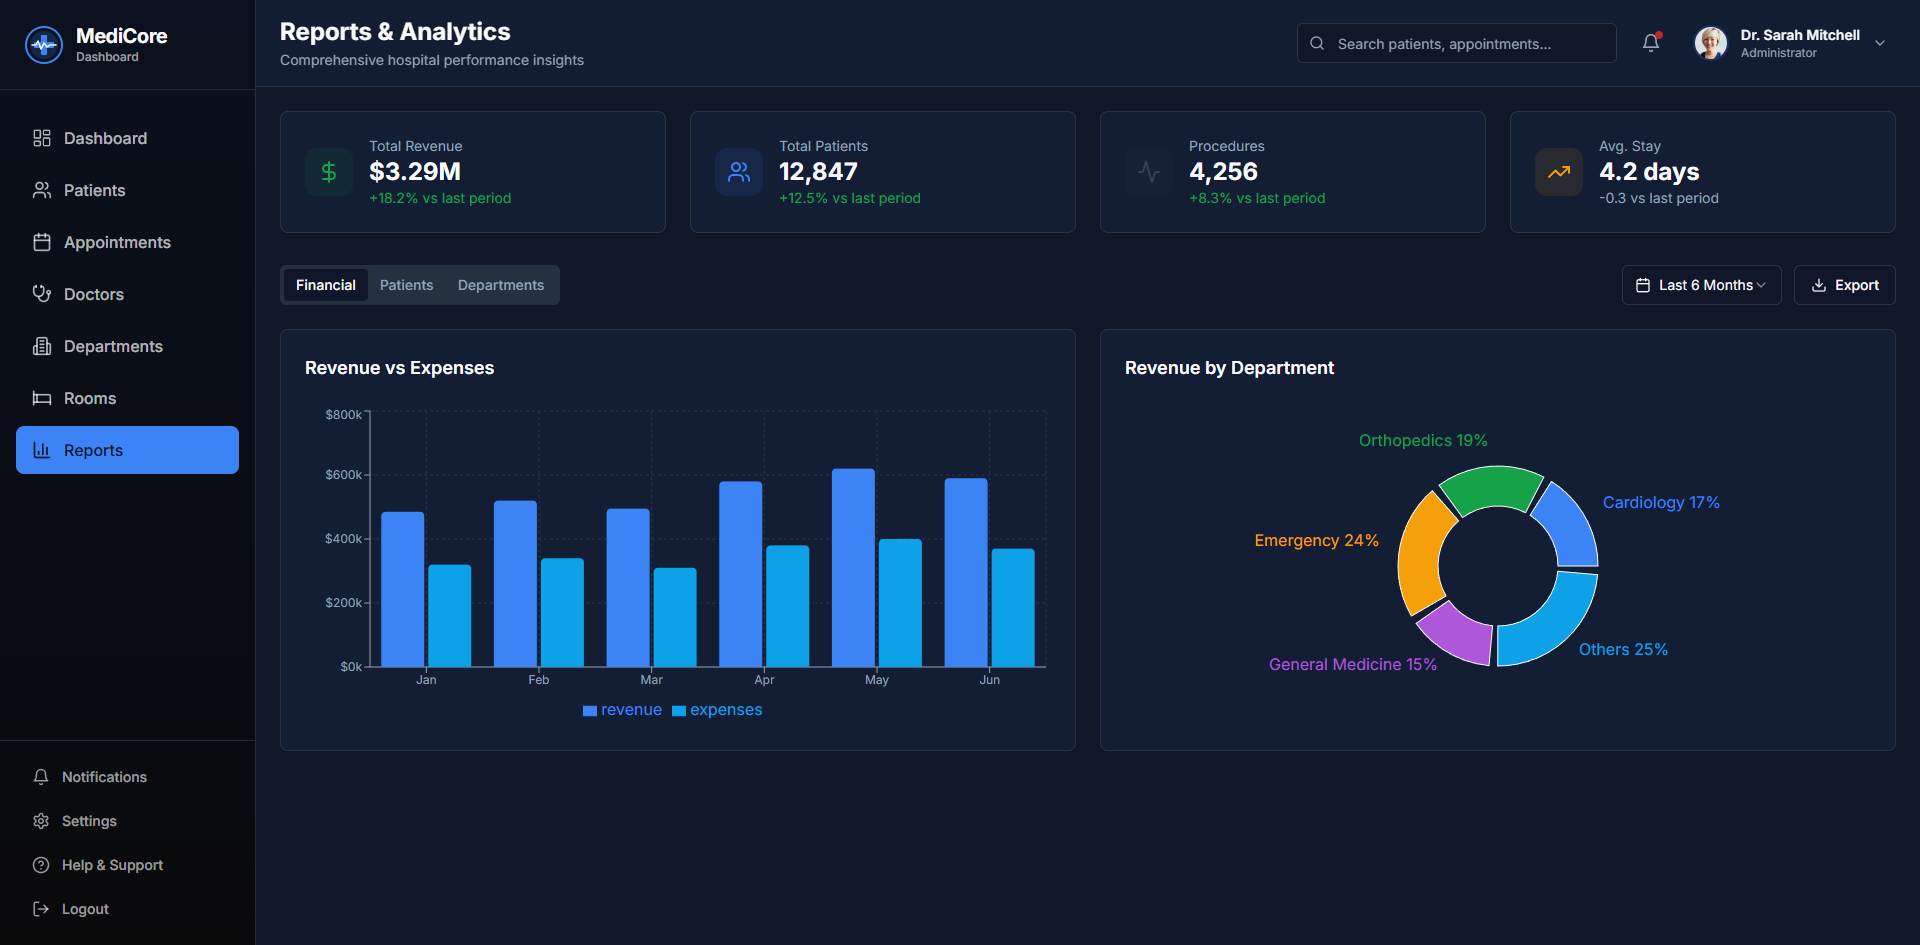Viewport: 1920px width, 945px height.
Task: Click the Rooms bed icon in sidebar
Action: click(42, 398)
